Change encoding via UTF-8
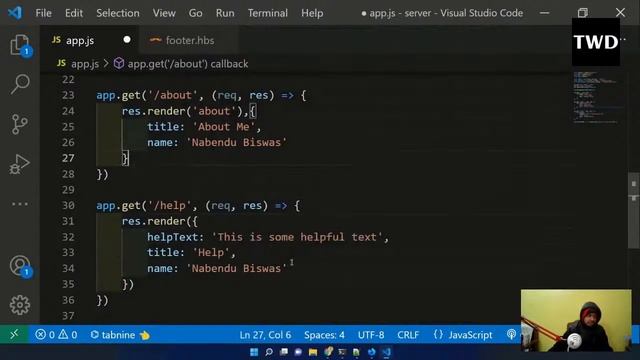Viewport: 640px width, 360px height. pyautogui.click(x=371, y=335)
